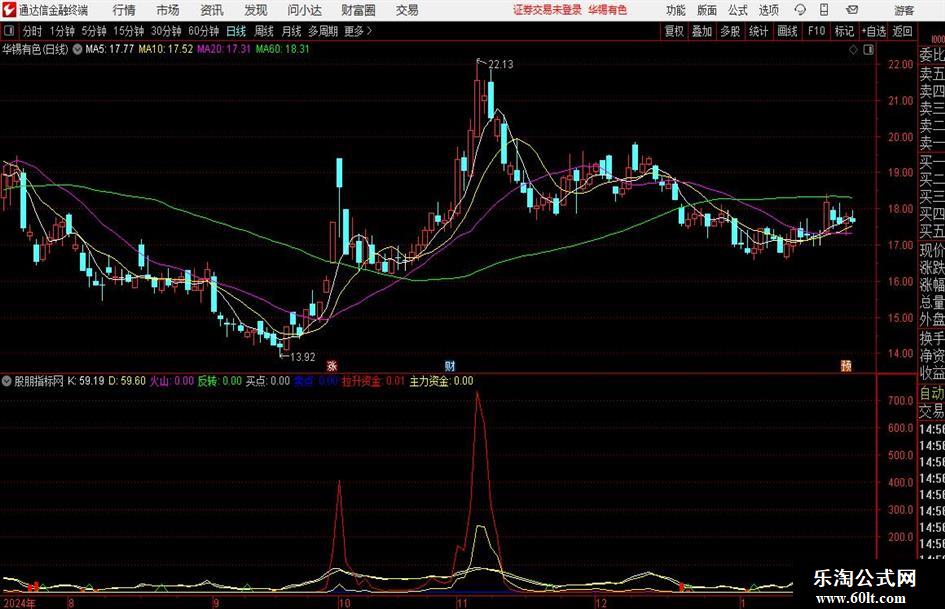The image size is (945, 609).
Task: Click the 统计 statistics button
Action: (x=759, y=31)
